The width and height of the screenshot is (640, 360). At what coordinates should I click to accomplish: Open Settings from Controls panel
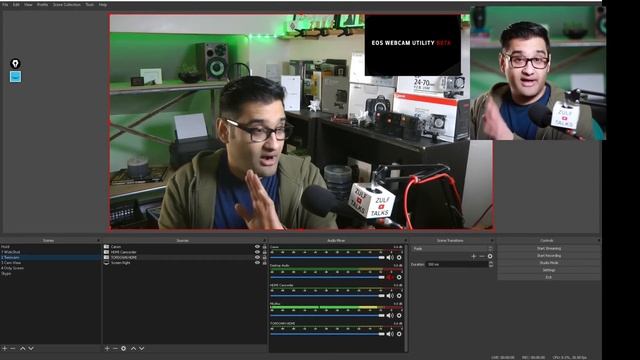[x=549, y=270]
